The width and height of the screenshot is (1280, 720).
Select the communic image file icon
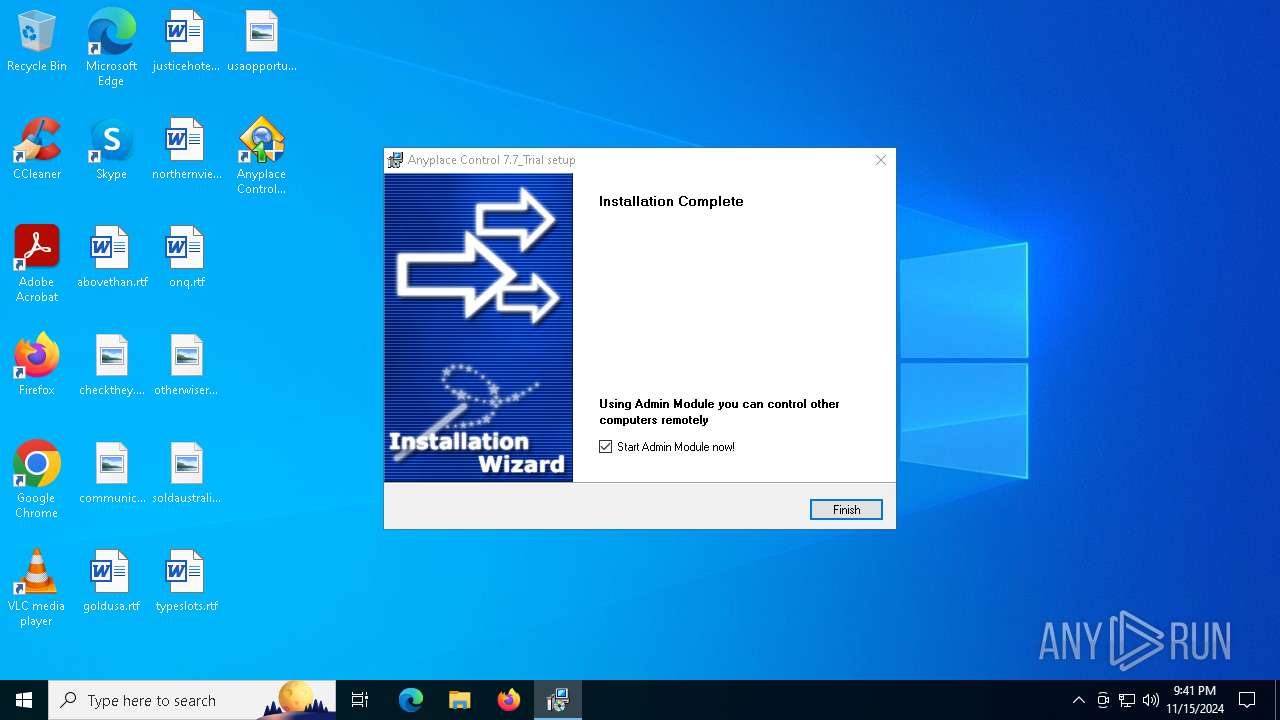tap(112, 474)
